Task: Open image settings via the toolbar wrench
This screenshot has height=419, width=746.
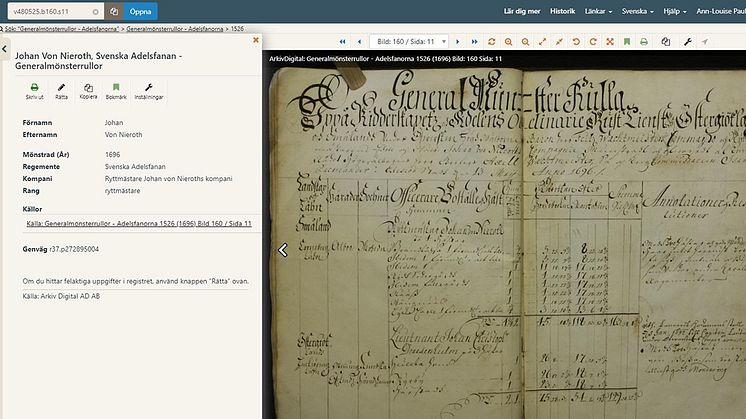Action: [687, 42]
